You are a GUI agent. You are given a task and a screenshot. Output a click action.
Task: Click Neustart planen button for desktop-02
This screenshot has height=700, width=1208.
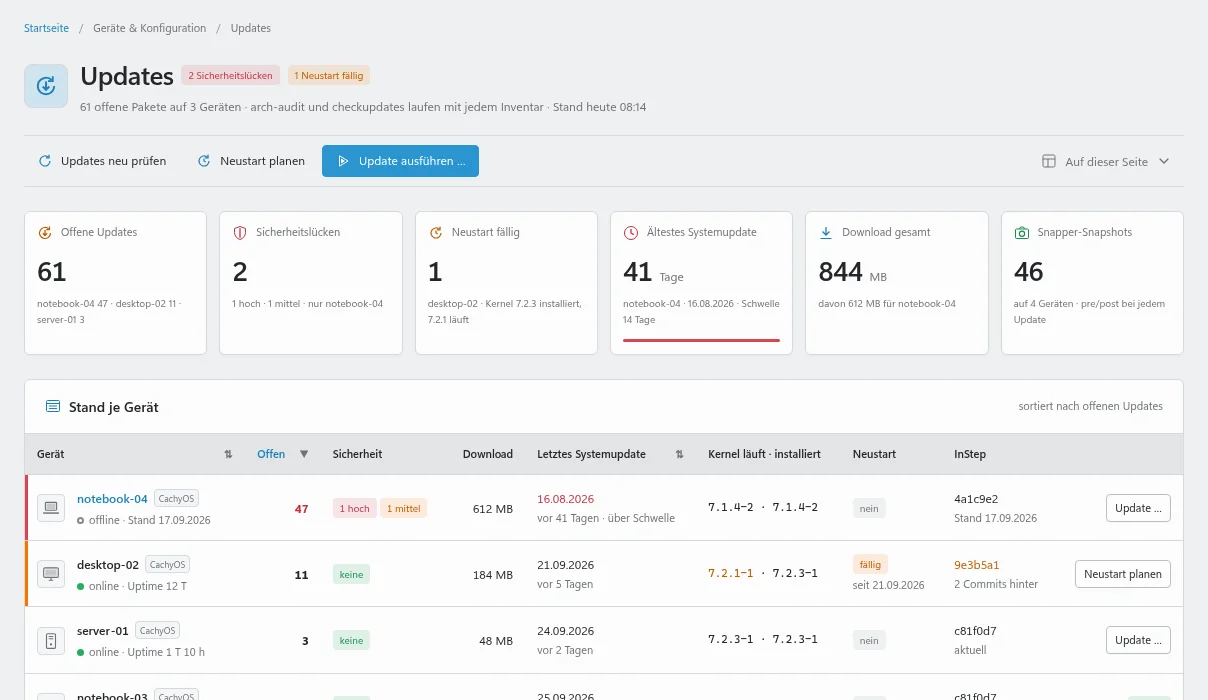(x=1123, y=574)
